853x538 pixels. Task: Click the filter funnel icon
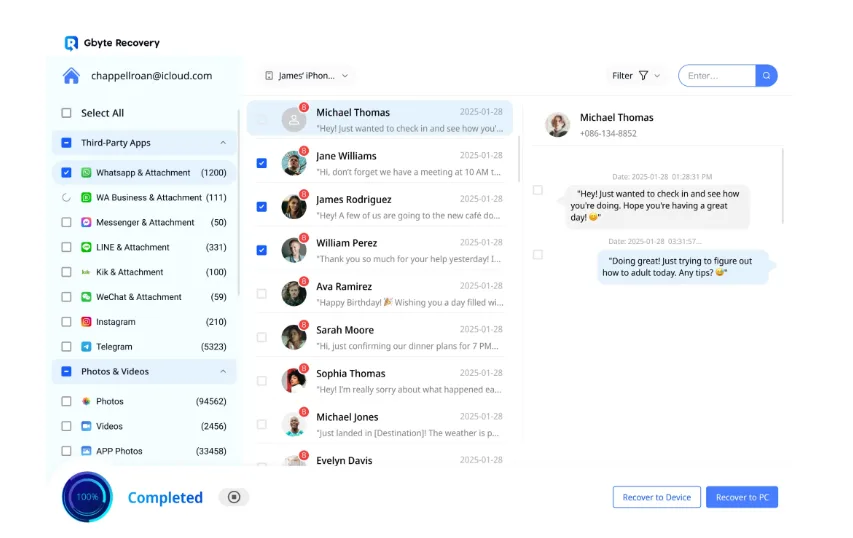tap(644, 76)
